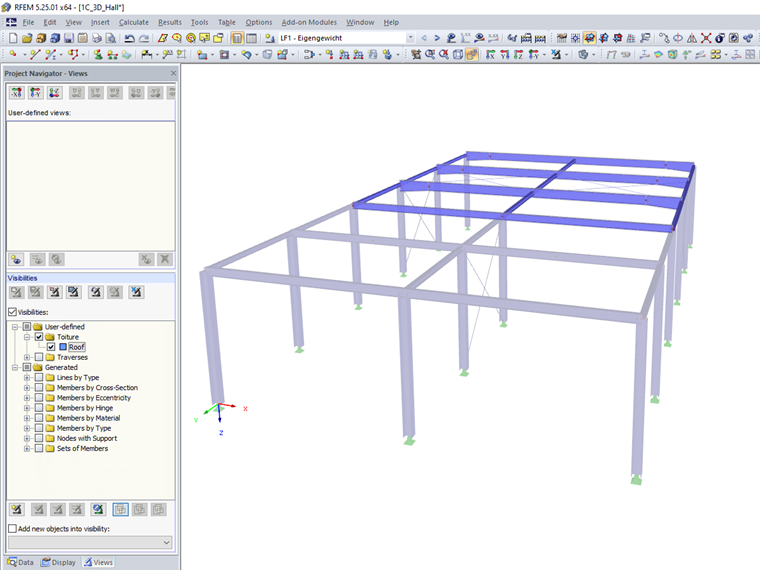Screen dimensions: 760x570
Task: Close the Project Navigator panel
Action: 174,73
